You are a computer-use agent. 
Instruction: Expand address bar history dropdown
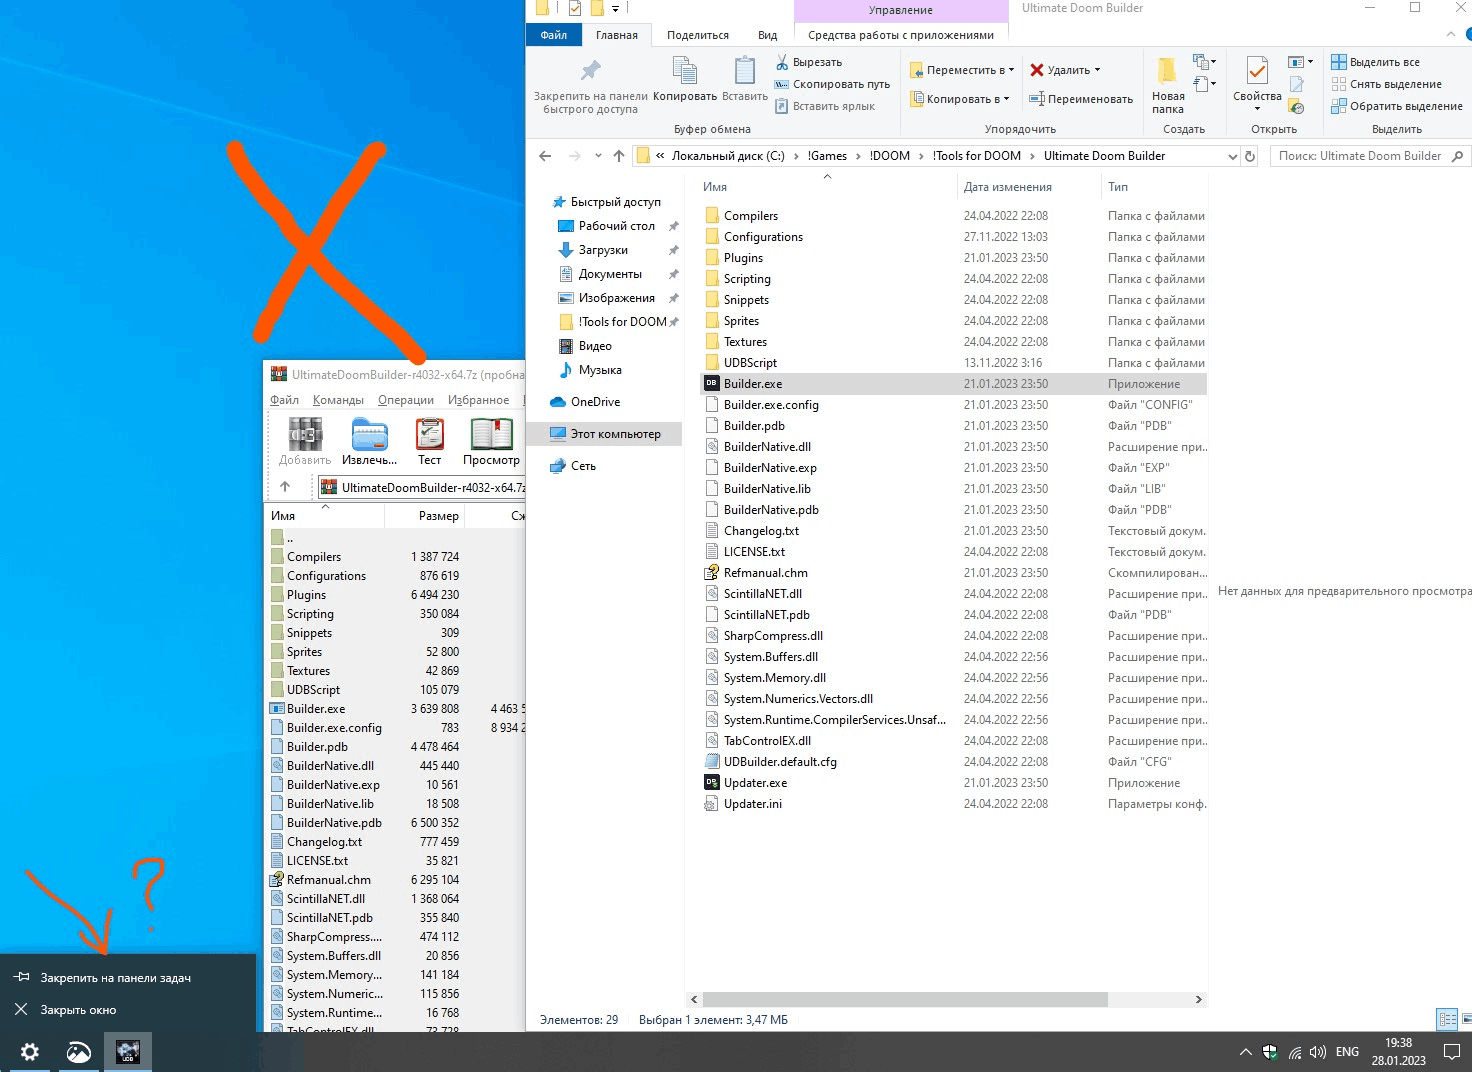click(1232, 156)
